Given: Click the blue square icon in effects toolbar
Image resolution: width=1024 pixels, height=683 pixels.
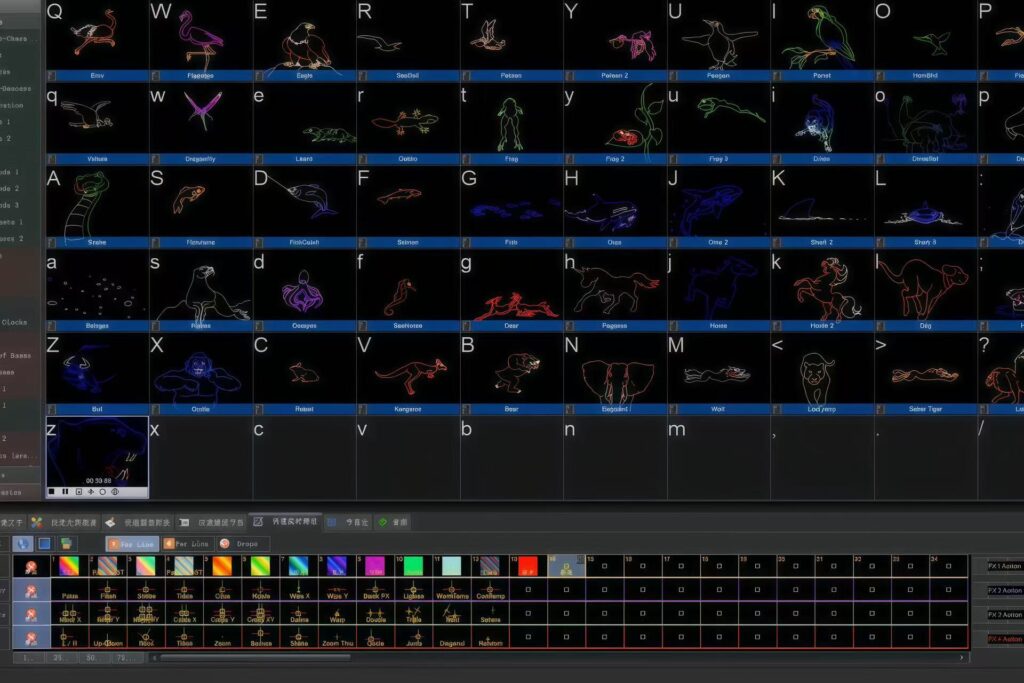Looking at the screenshot, I should coord(44,543).
